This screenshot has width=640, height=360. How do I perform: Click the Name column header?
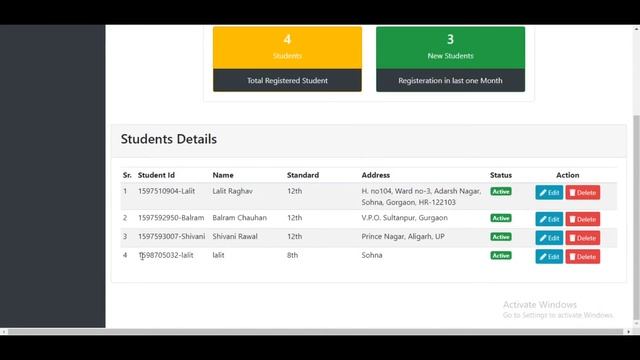223,175
